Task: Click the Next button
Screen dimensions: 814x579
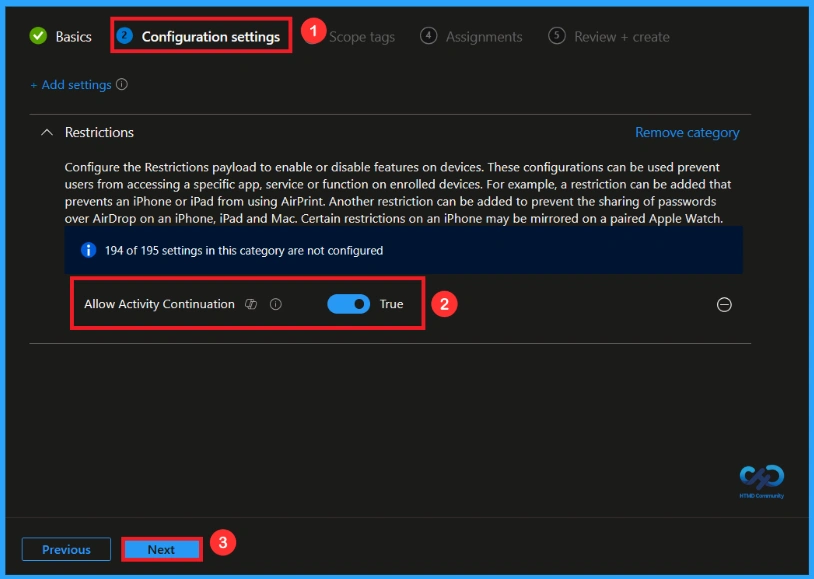Action: 161,549
